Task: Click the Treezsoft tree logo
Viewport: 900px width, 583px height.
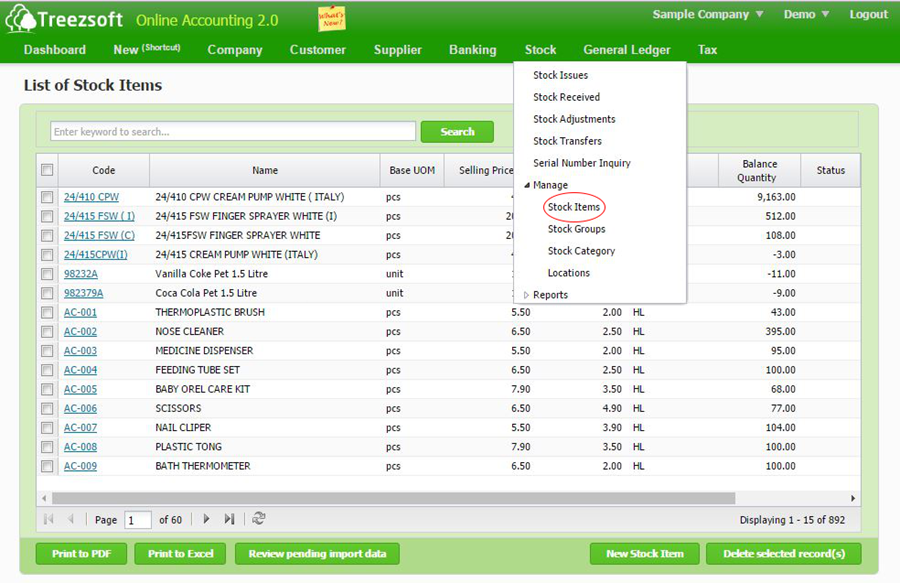Action: tap(20, 19)
